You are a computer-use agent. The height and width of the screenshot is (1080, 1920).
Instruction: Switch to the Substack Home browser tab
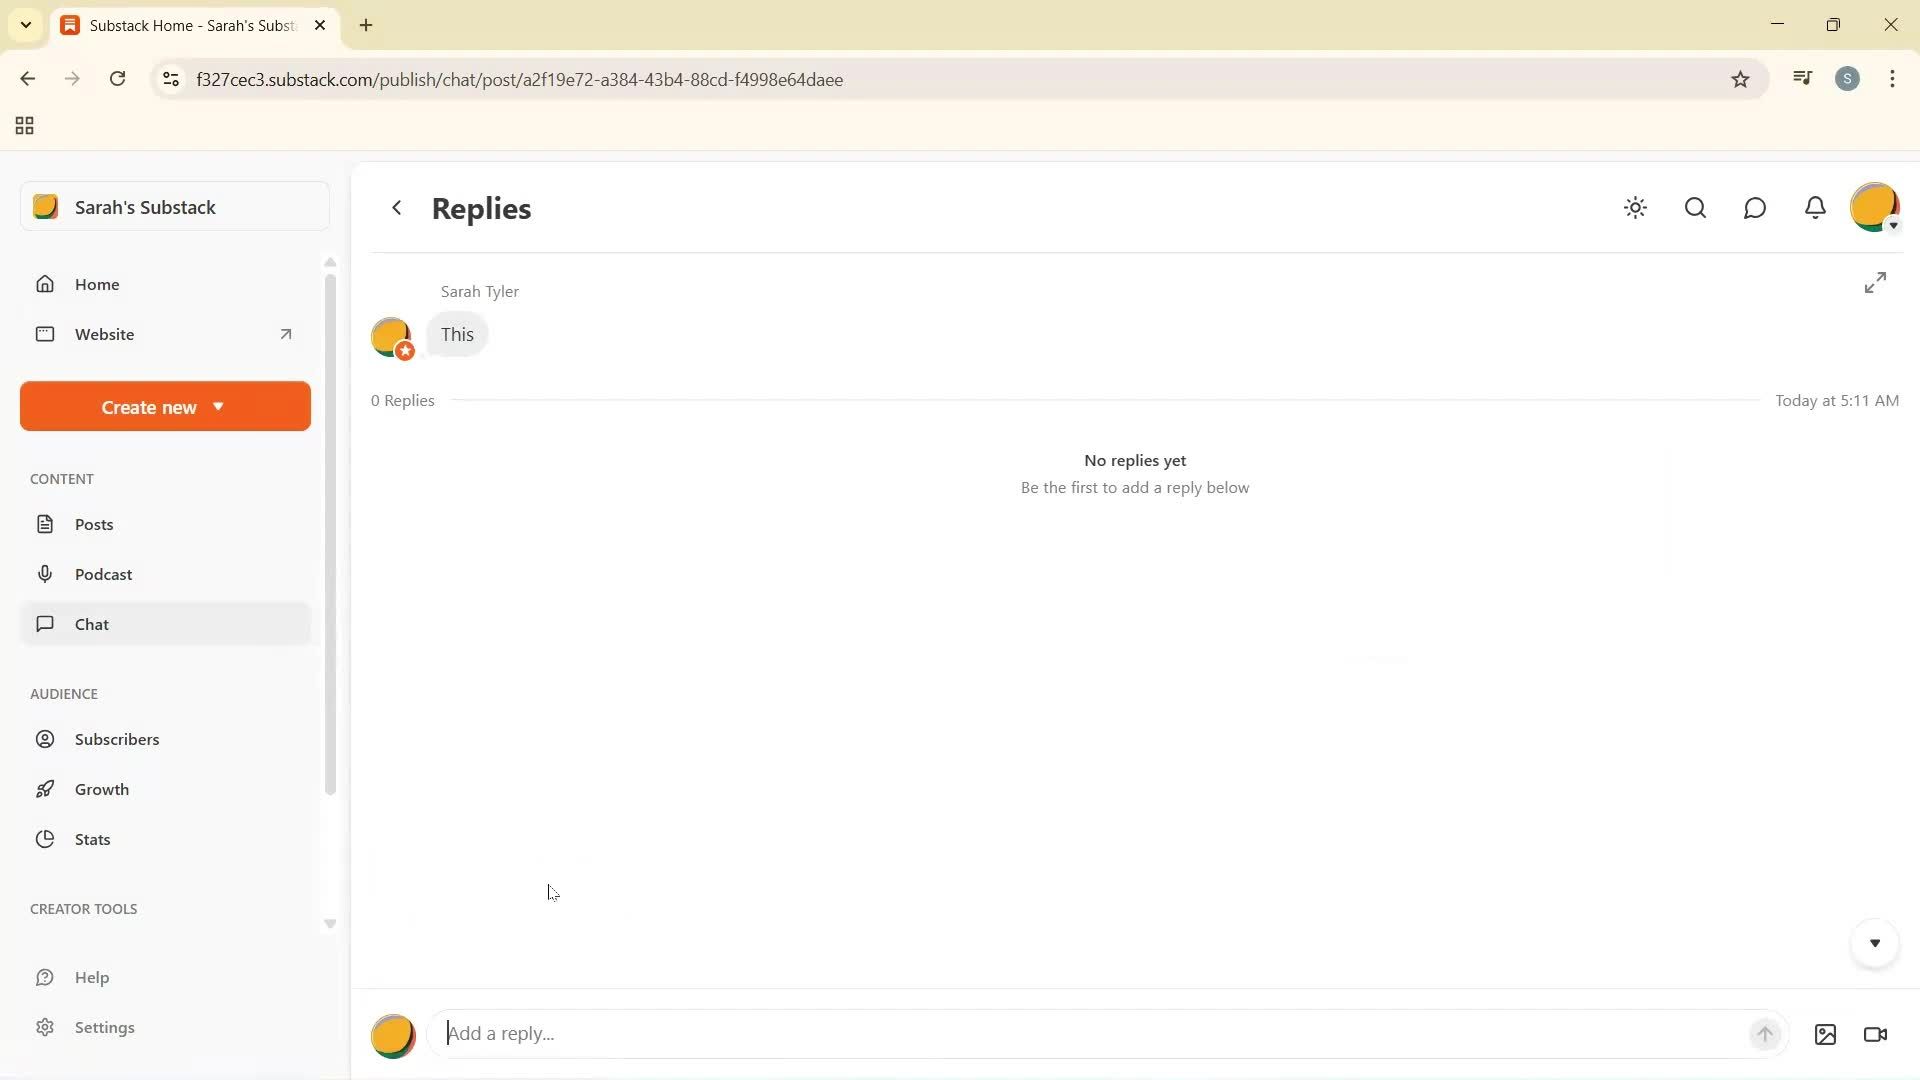(190, 25)
